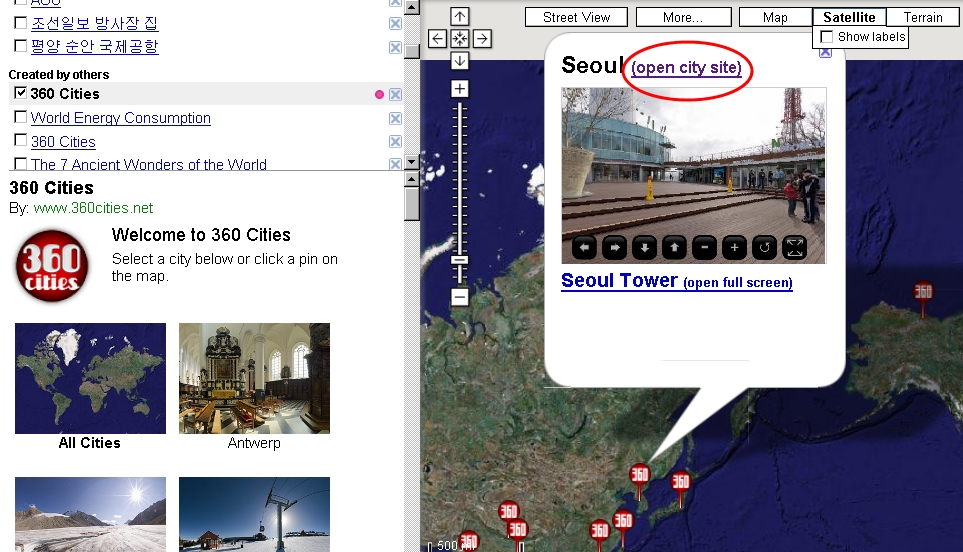Toggle panorama auto-rotate circular arrow button
The width and height of the screenshot is (963, 552).
pyautogui.click(x=765, y=247)
